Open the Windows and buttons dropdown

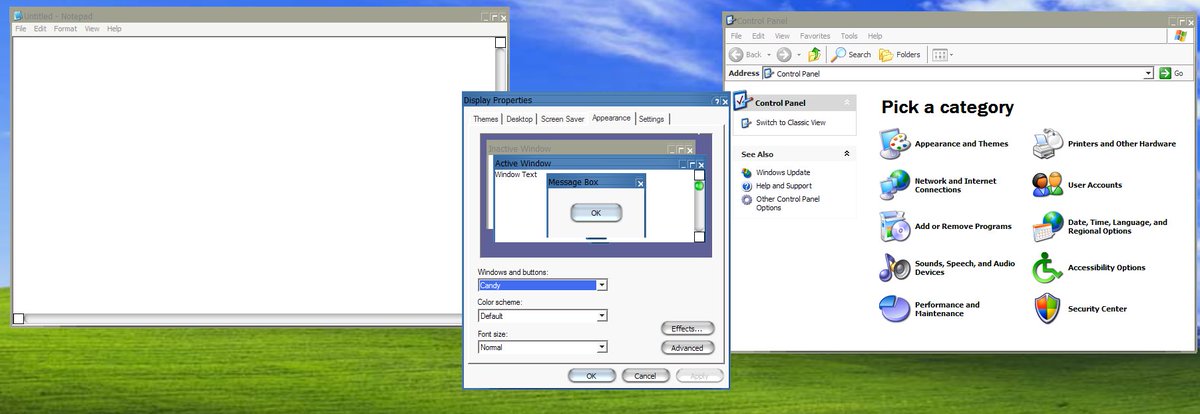point(602,285)
